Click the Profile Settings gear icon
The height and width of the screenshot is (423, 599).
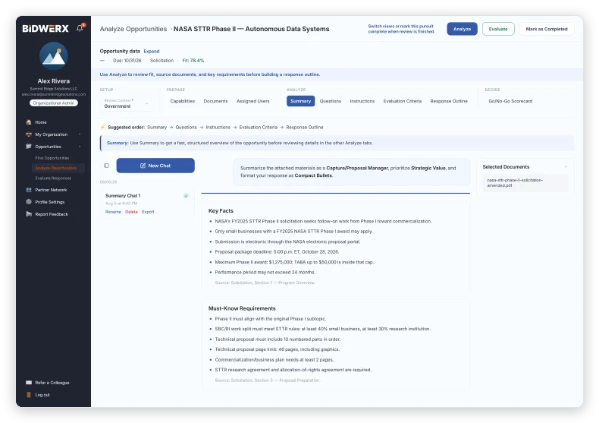tap(29, 202)
